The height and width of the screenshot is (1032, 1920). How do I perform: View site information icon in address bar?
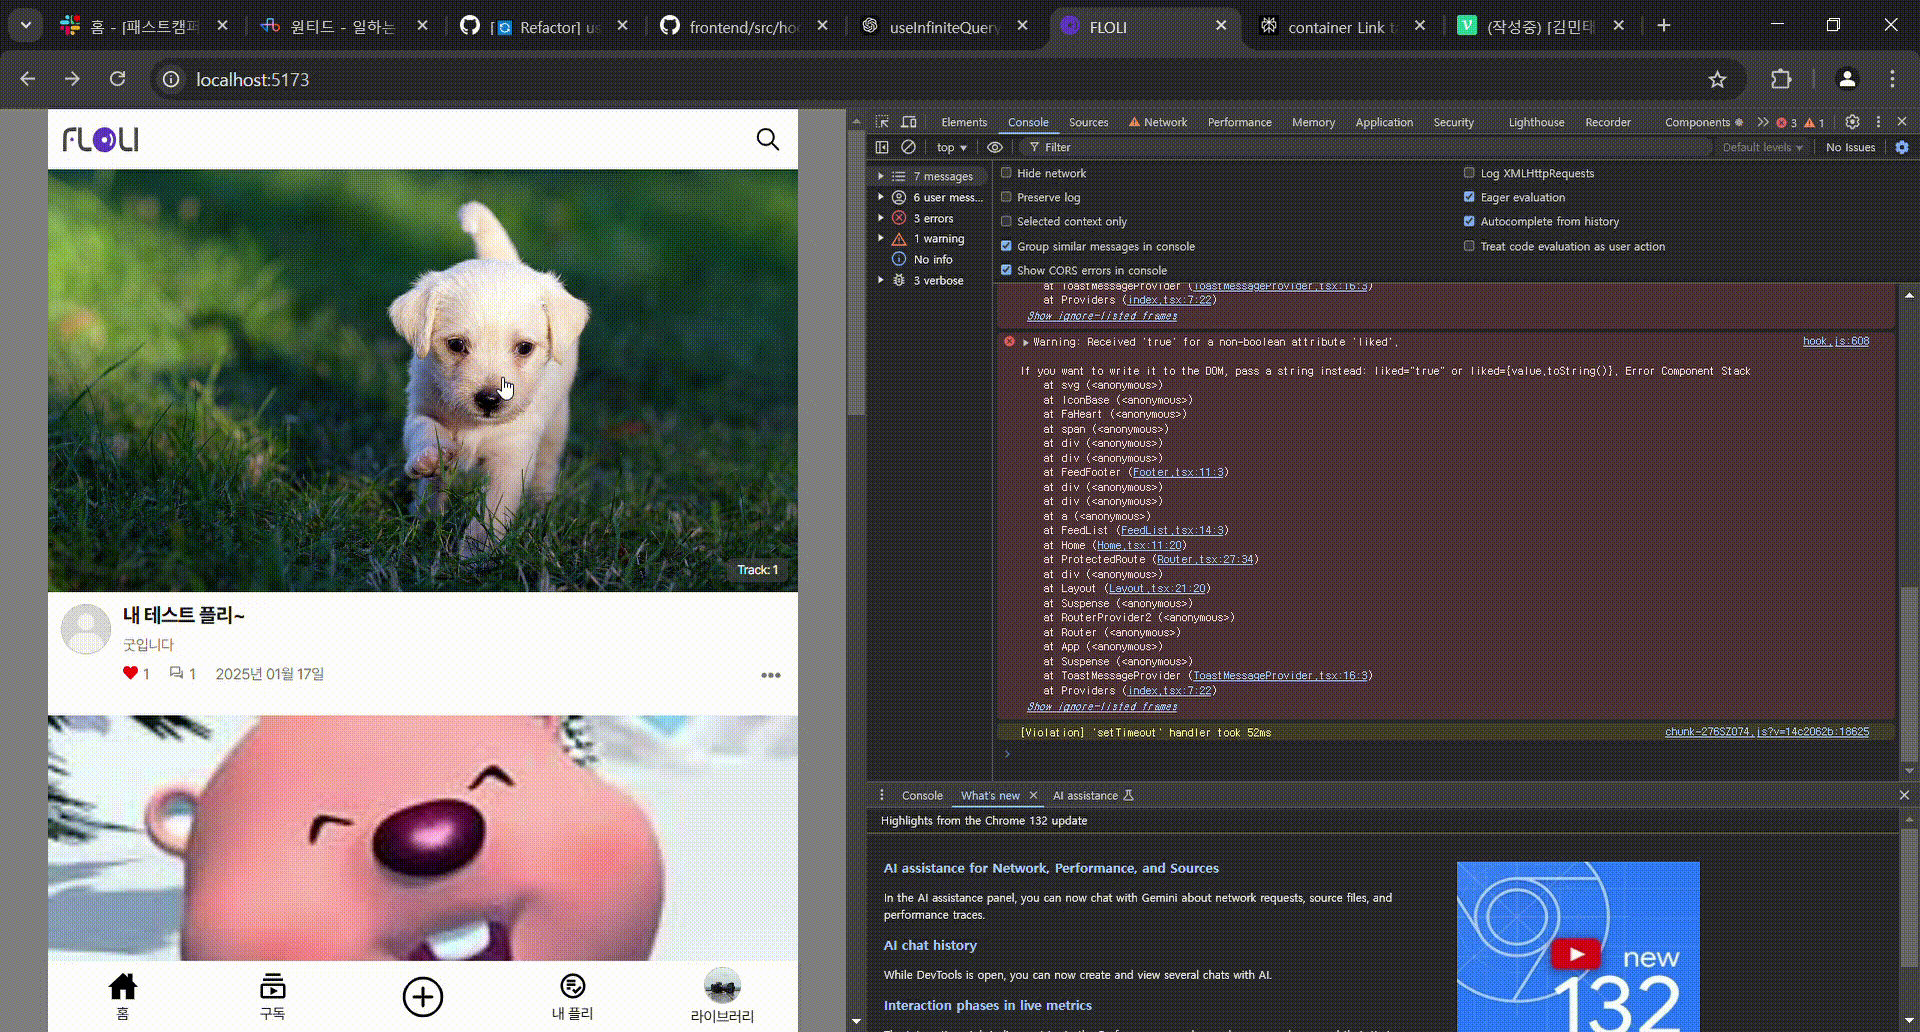point(171,79)
